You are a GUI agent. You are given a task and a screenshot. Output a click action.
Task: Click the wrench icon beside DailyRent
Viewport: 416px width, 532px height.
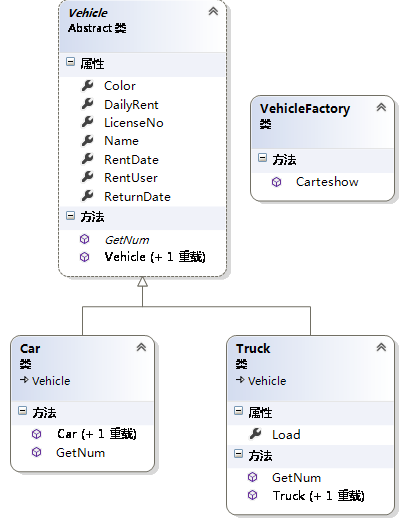pos(88,104)
